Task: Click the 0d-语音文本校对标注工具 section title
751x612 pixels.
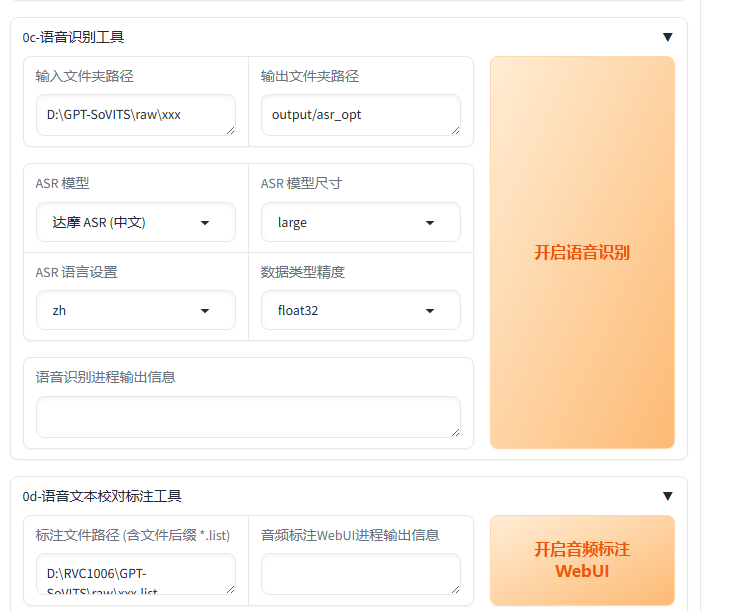Action: click(x=102, y=496)
